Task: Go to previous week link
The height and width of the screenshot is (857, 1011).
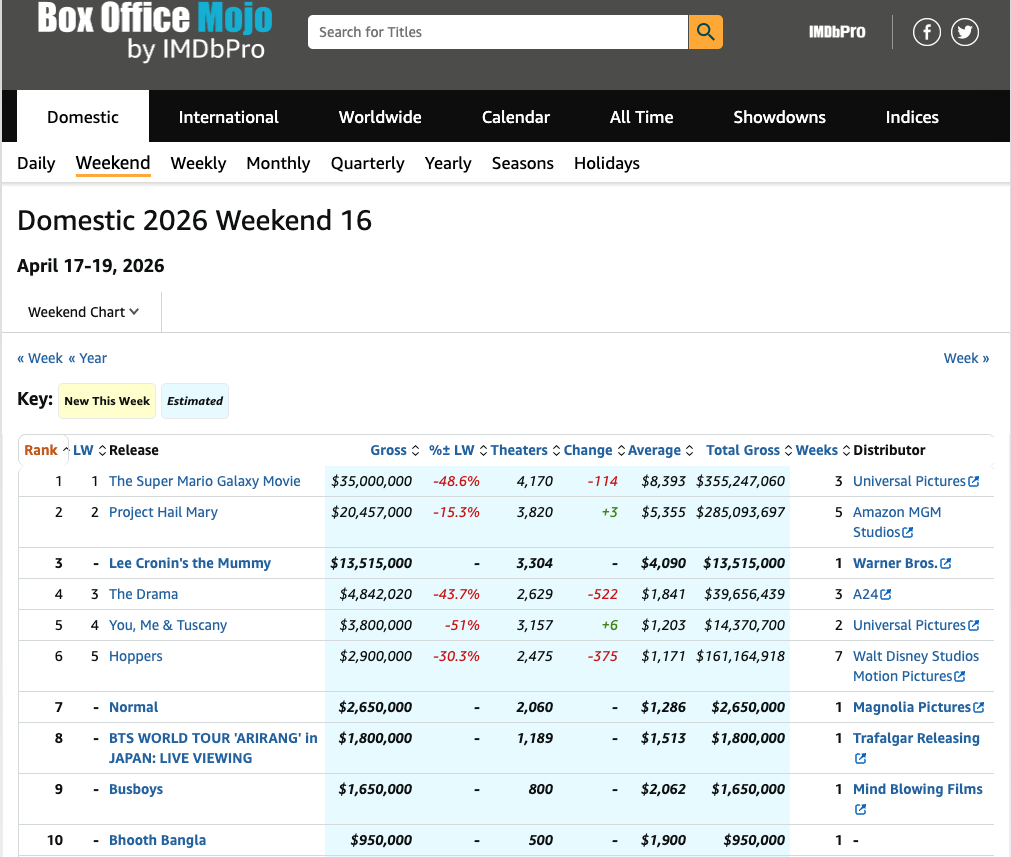Action: [x=40, y=359]
